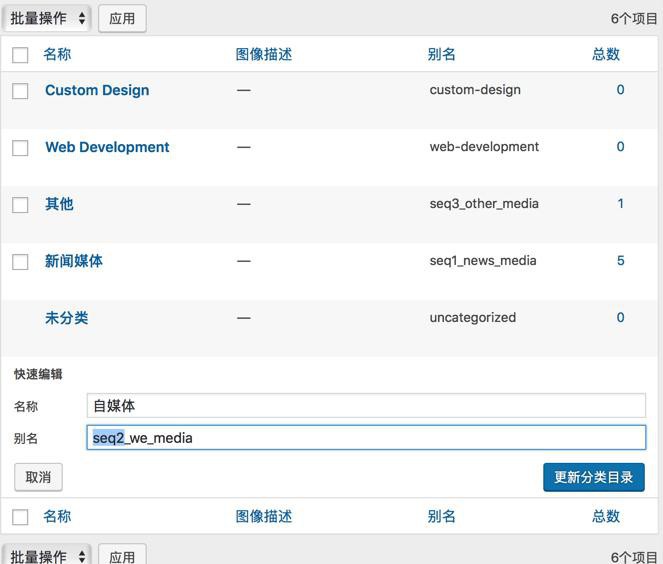Click the top 应用 apply button

tap(122, 18)
